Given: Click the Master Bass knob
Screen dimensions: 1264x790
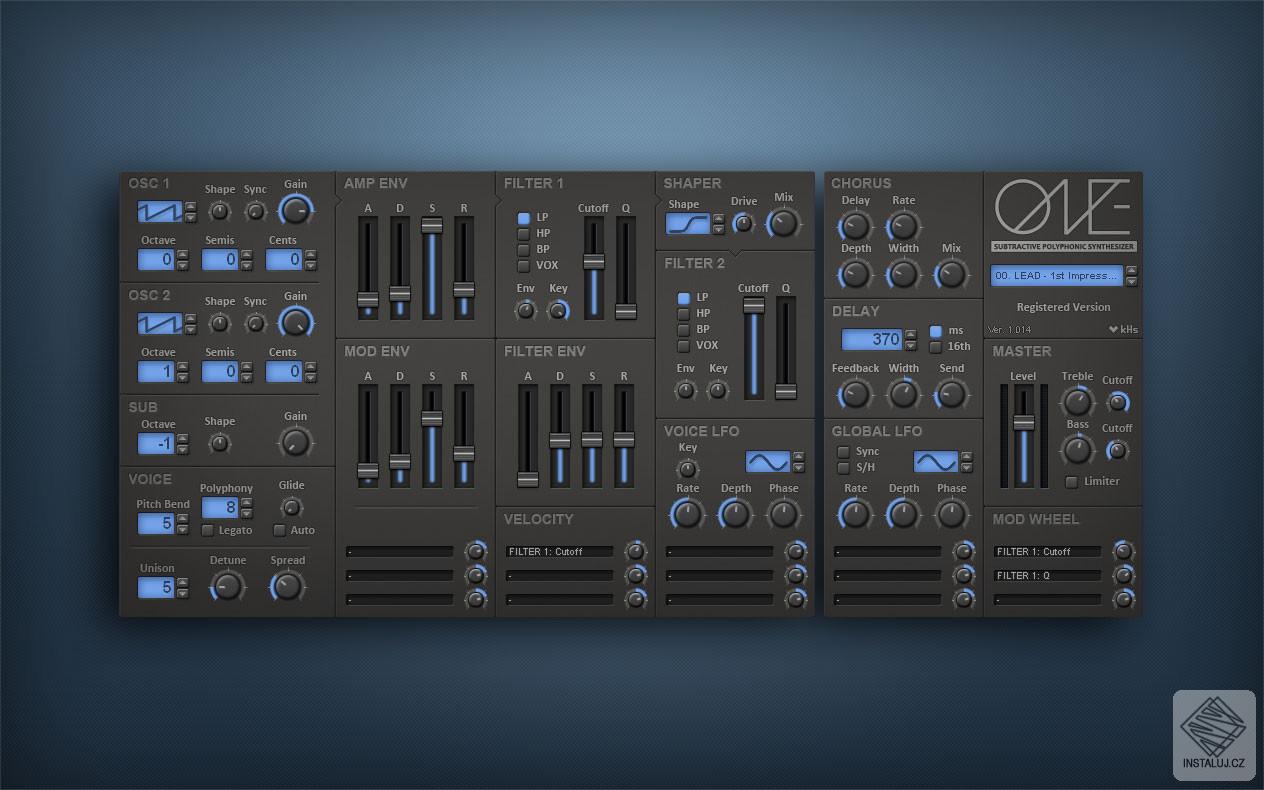Looking at the screenshot, I should coord(1077,450).
